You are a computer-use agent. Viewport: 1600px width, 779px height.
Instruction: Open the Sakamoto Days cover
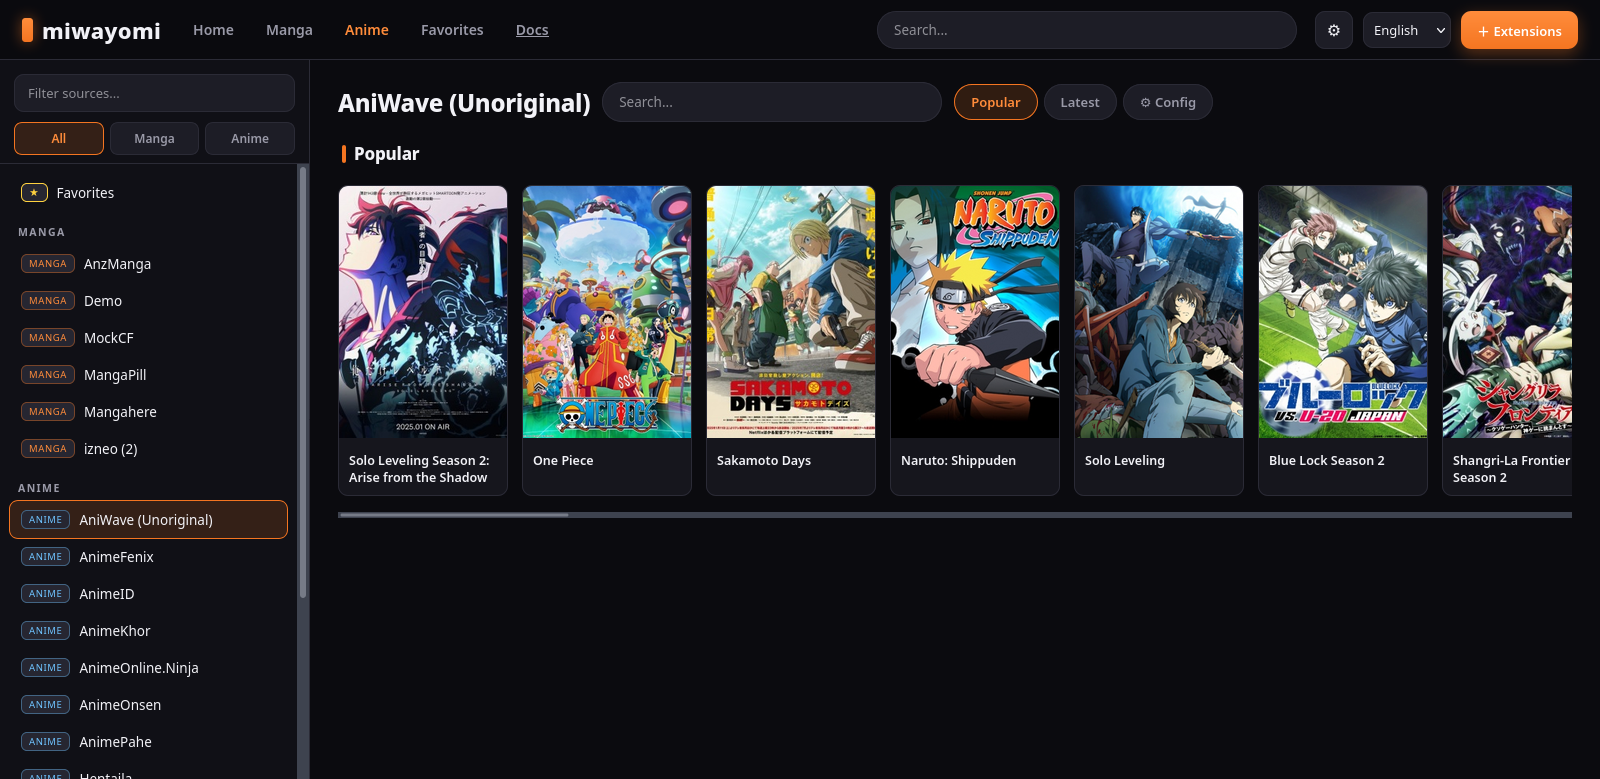tap(791, 312)
